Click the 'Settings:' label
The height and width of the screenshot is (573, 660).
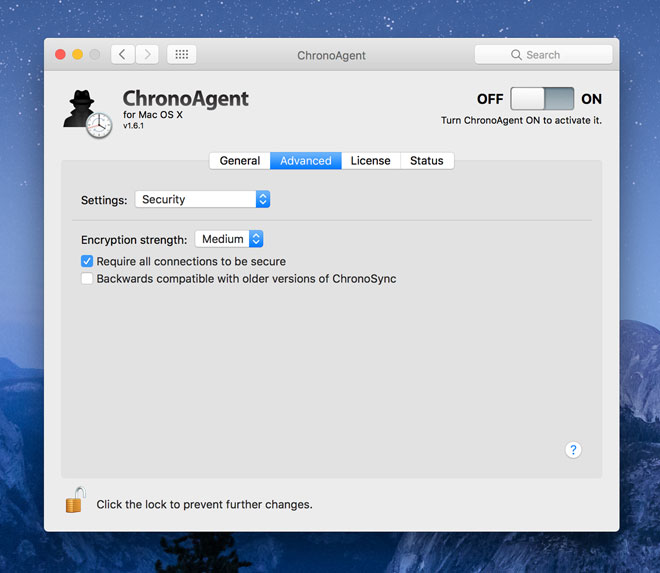pyautogui.click(x=104, y=200)
